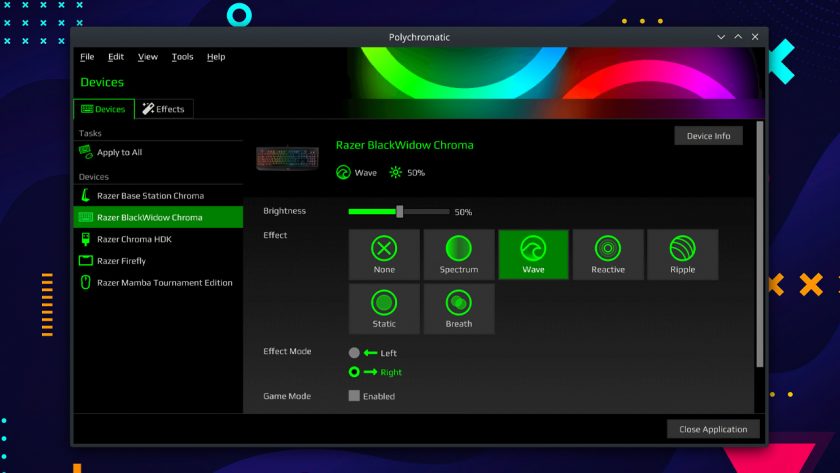Screen dimensions: 840x473
Task: Open the Device Info dialog
Action: 708,136
